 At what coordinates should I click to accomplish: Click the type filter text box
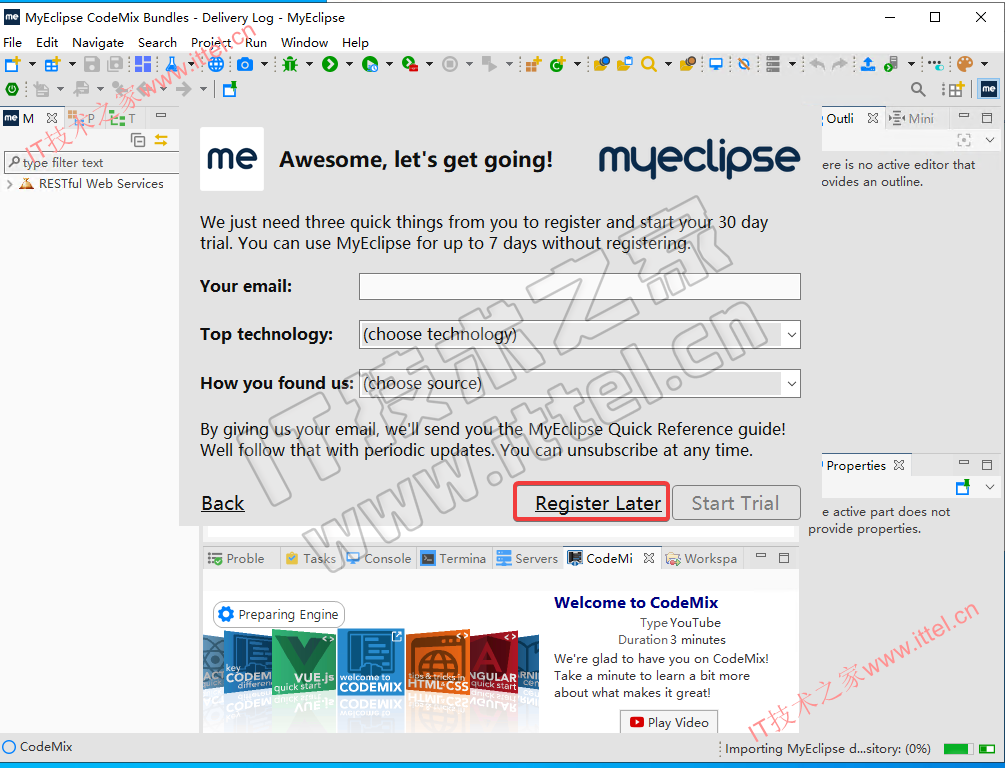tap(92, 163)
